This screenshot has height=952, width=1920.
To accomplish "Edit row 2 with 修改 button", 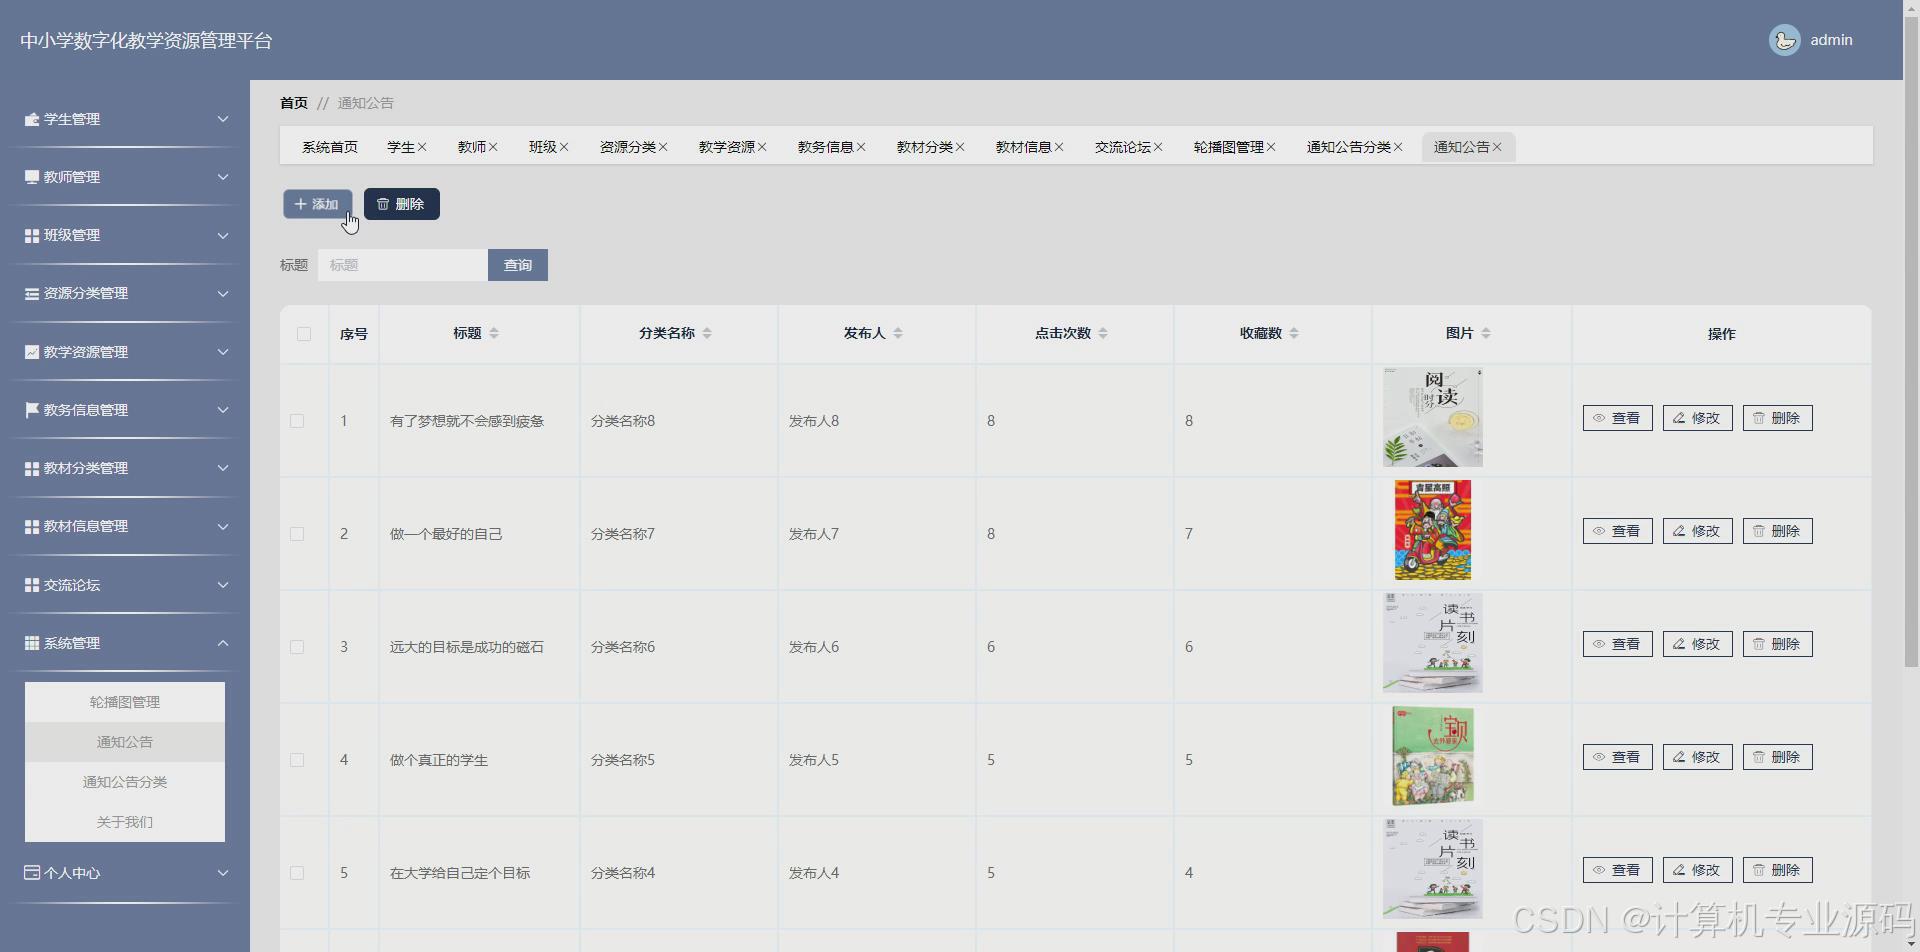I will click(x=1698, y=531).
